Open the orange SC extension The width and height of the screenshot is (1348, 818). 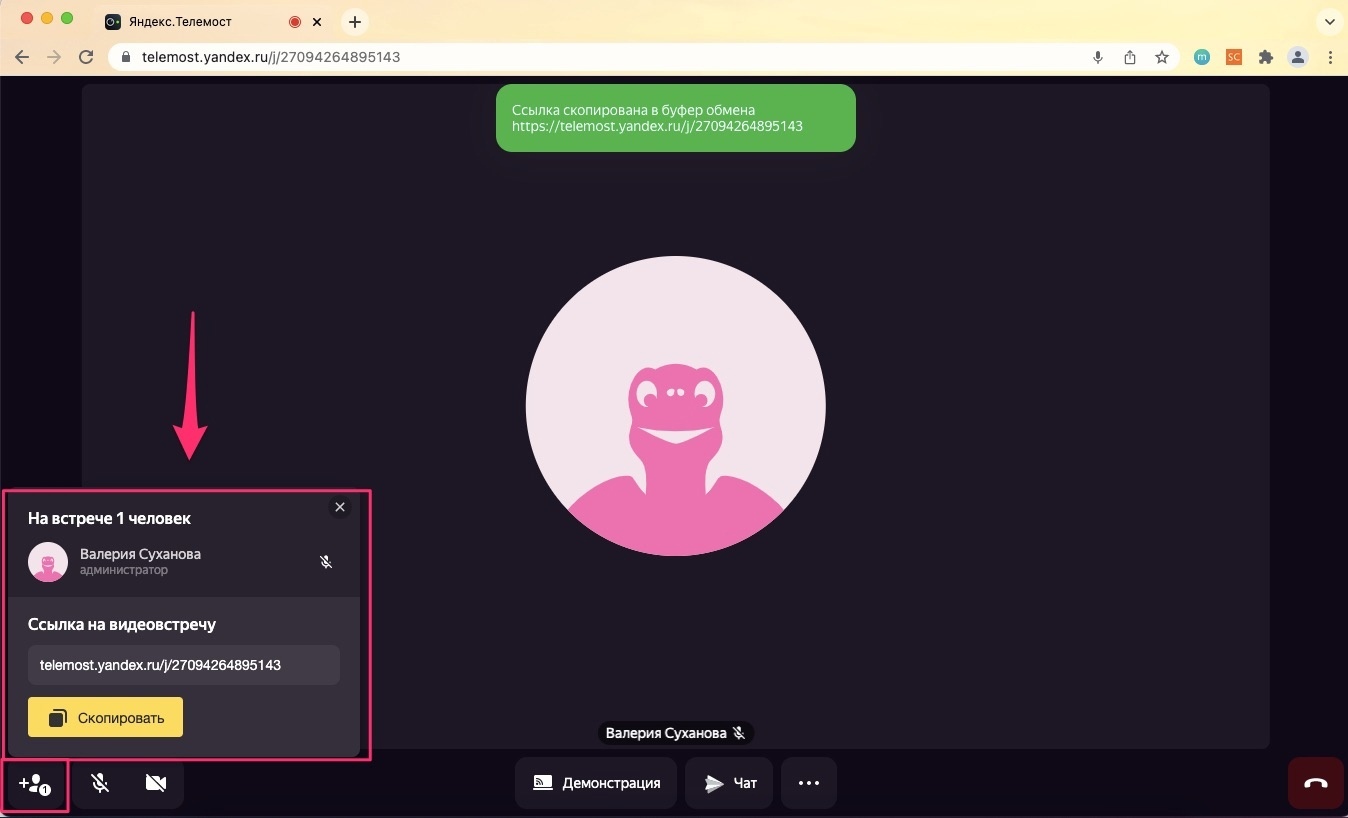click(1234, 57)
